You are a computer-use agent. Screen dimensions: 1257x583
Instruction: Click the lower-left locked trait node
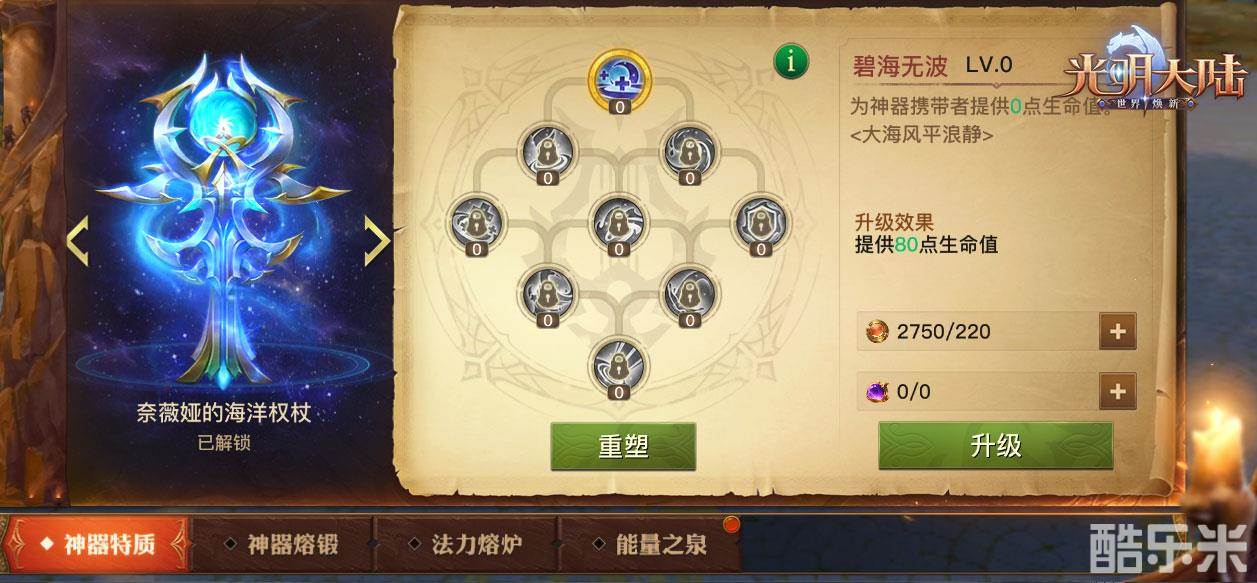(x=547, y=293)
